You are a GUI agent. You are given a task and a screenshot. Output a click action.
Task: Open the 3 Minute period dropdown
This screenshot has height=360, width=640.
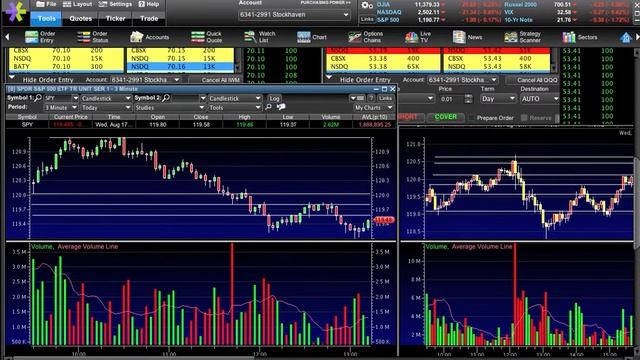click(61, 107)
